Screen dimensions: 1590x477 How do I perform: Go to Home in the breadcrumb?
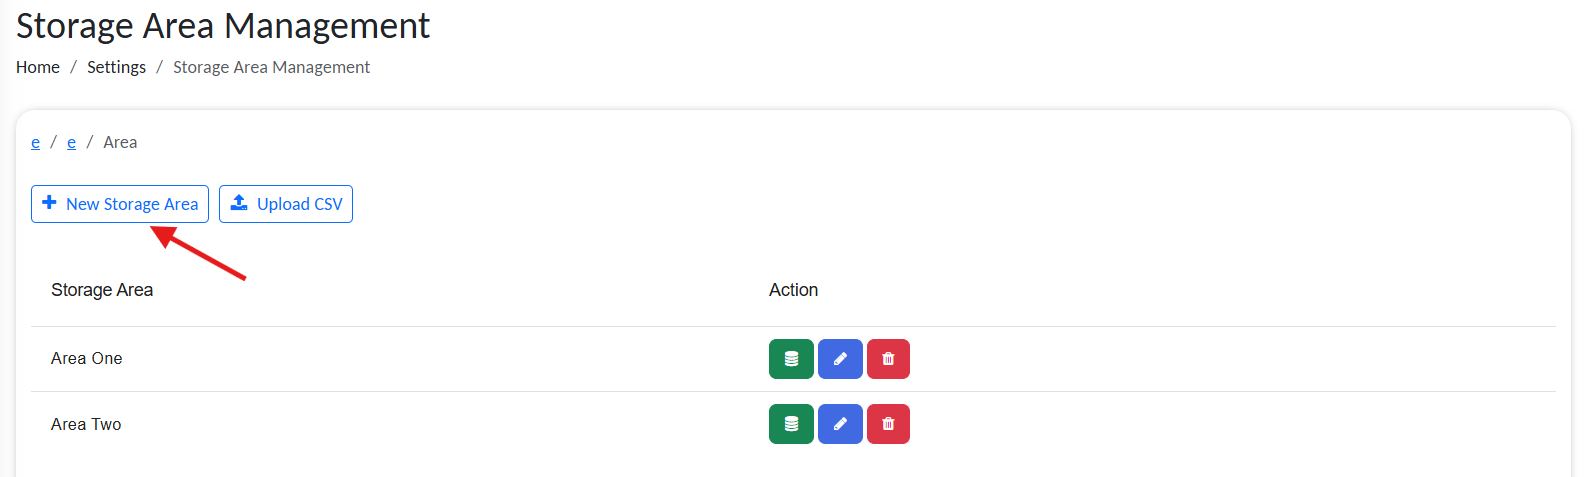point(38,67)
